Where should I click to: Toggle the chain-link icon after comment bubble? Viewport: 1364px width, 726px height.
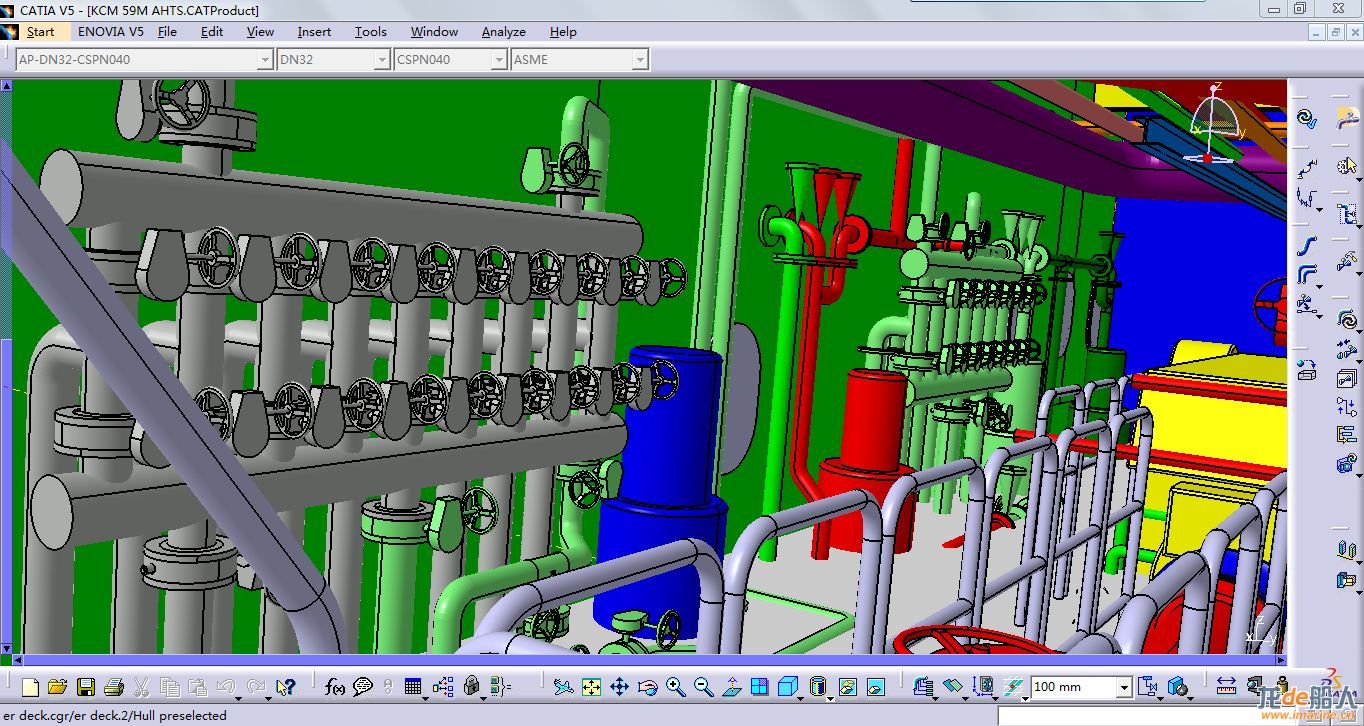tap(388, 687)
